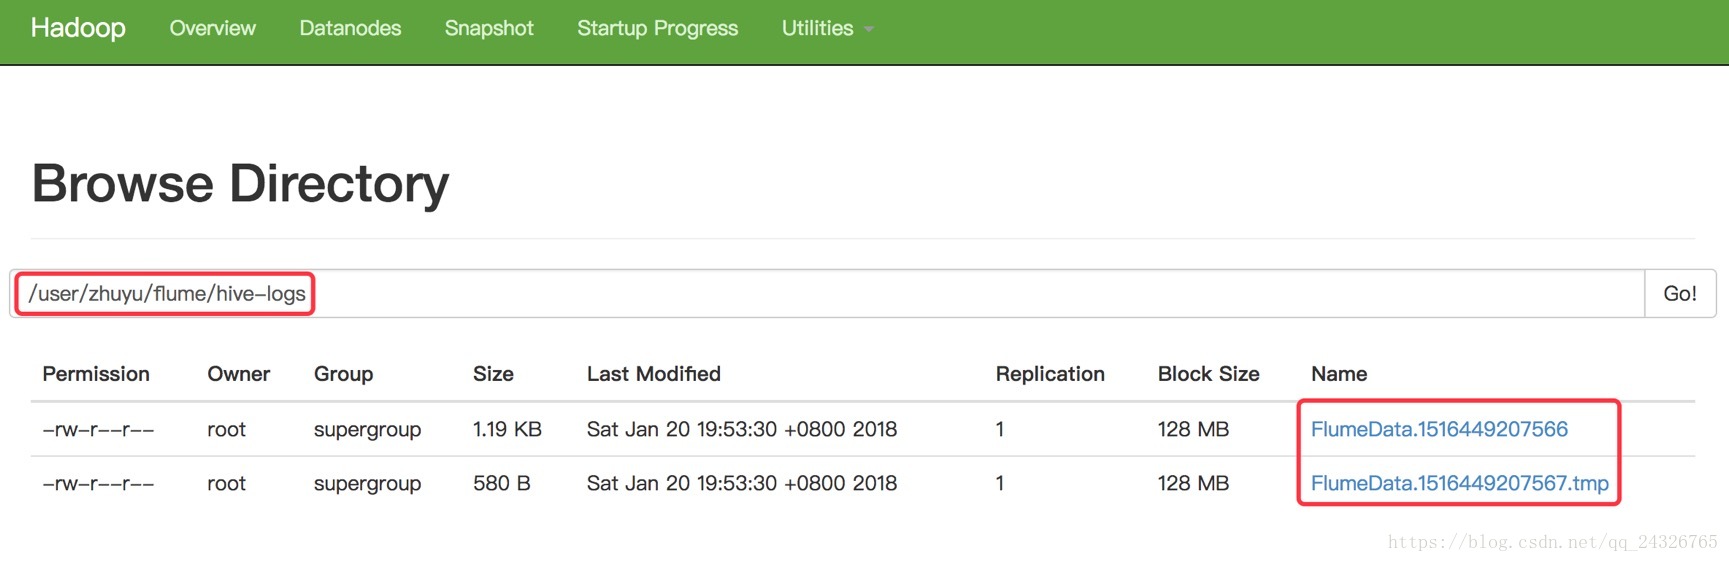Click the Browse Directory heading
1729x562 pixels.
(x=240, y=184)
